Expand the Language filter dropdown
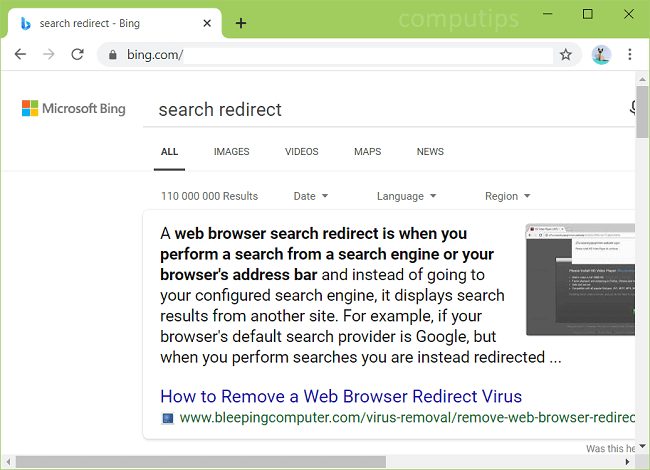Viewport: 650px width, 470px height. 406,196
